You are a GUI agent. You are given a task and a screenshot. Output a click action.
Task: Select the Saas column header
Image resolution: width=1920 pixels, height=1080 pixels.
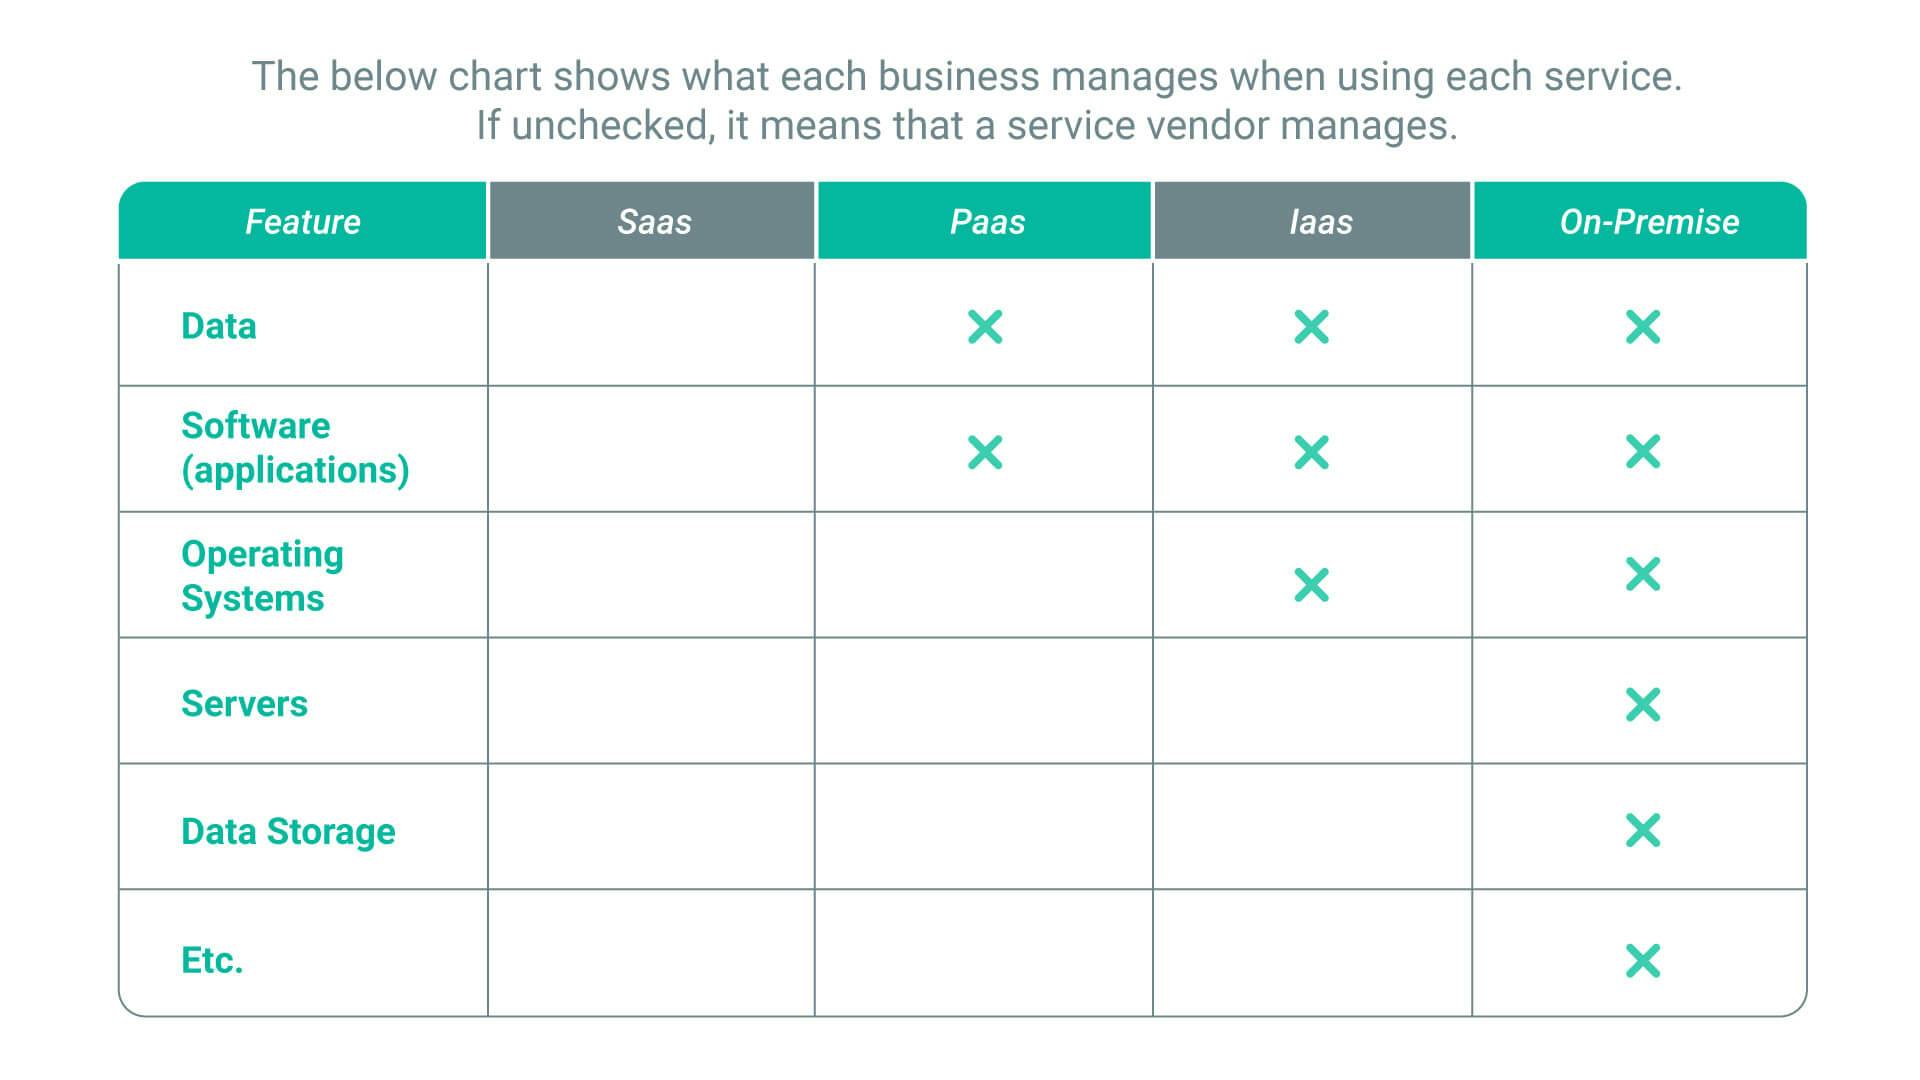[x=654, y=222]
